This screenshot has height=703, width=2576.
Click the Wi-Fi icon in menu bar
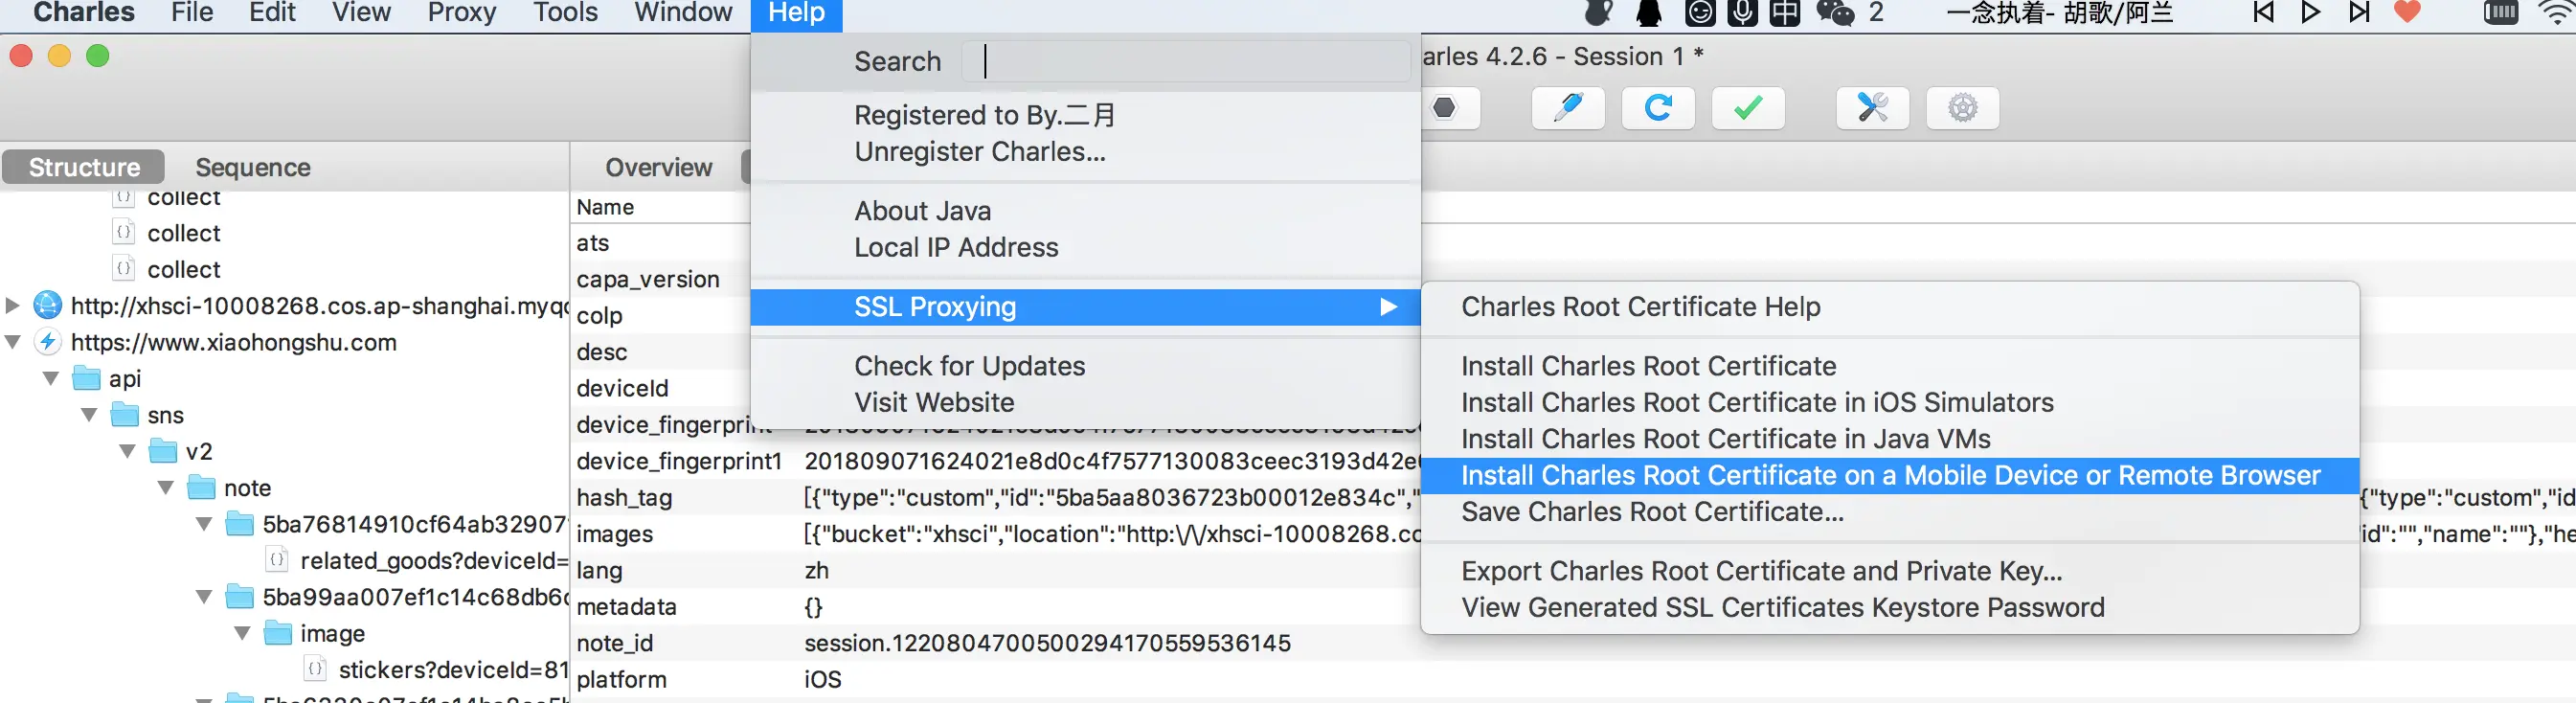(2557, 12)
